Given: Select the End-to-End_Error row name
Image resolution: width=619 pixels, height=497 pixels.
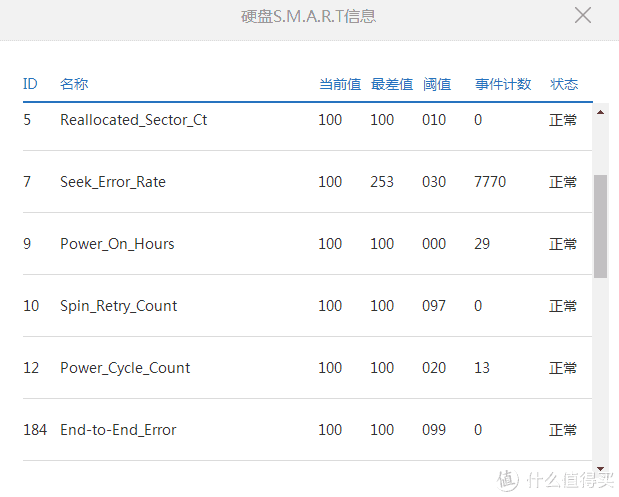Looking at the screenshot, I should coord(118,430).
